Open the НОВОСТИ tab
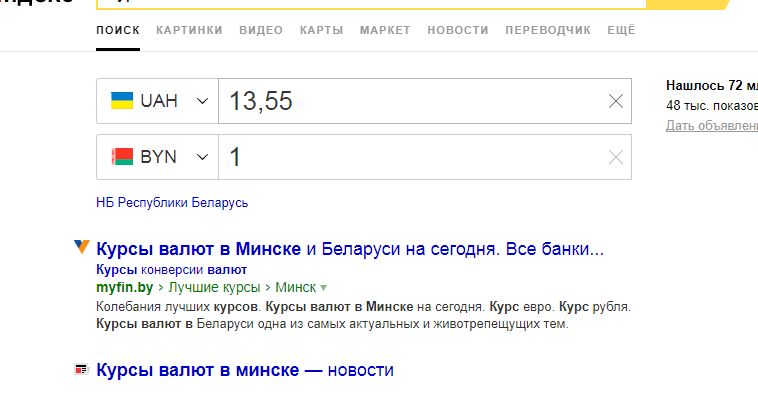758x394 pixels. [458, 30]
